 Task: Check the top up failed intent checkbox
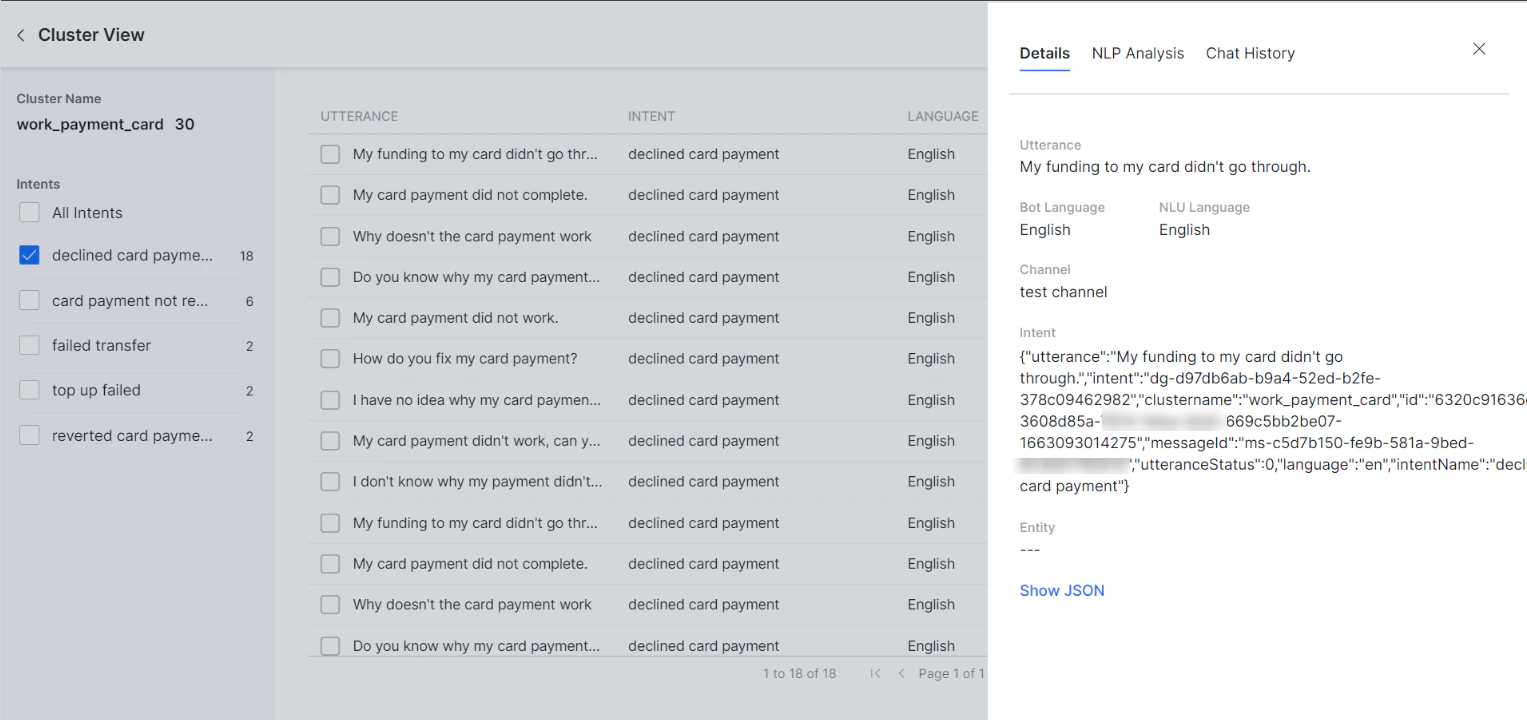point(29,390)
